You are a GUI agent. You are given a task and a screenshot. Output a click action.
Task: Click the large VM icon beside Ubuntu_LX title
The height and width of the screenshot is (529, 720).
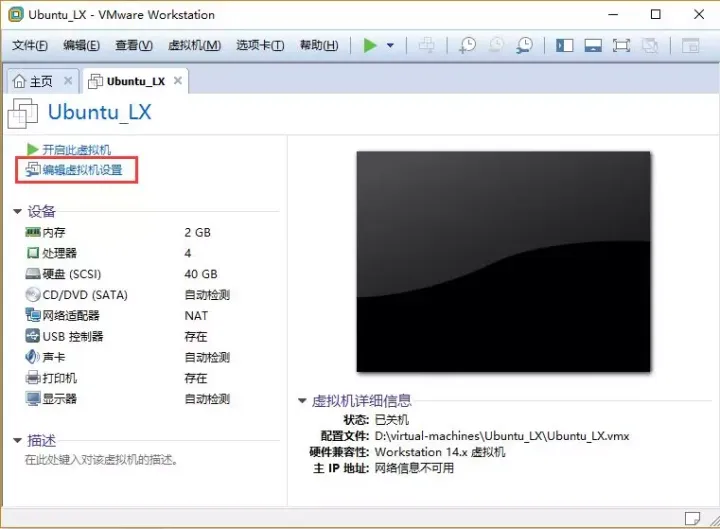click(x=23, y=113)
